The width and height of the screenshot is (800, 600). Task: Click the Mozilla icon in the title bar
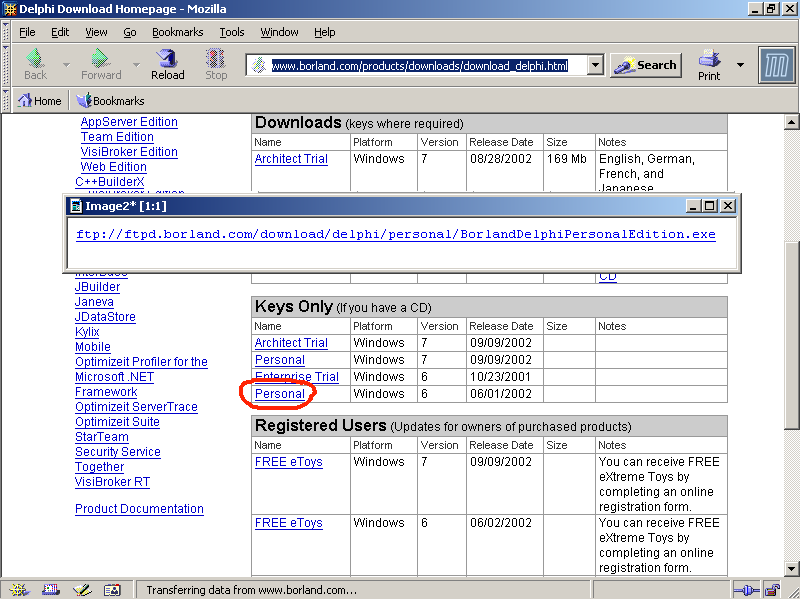pyautogui.click(x=10, y=9)
